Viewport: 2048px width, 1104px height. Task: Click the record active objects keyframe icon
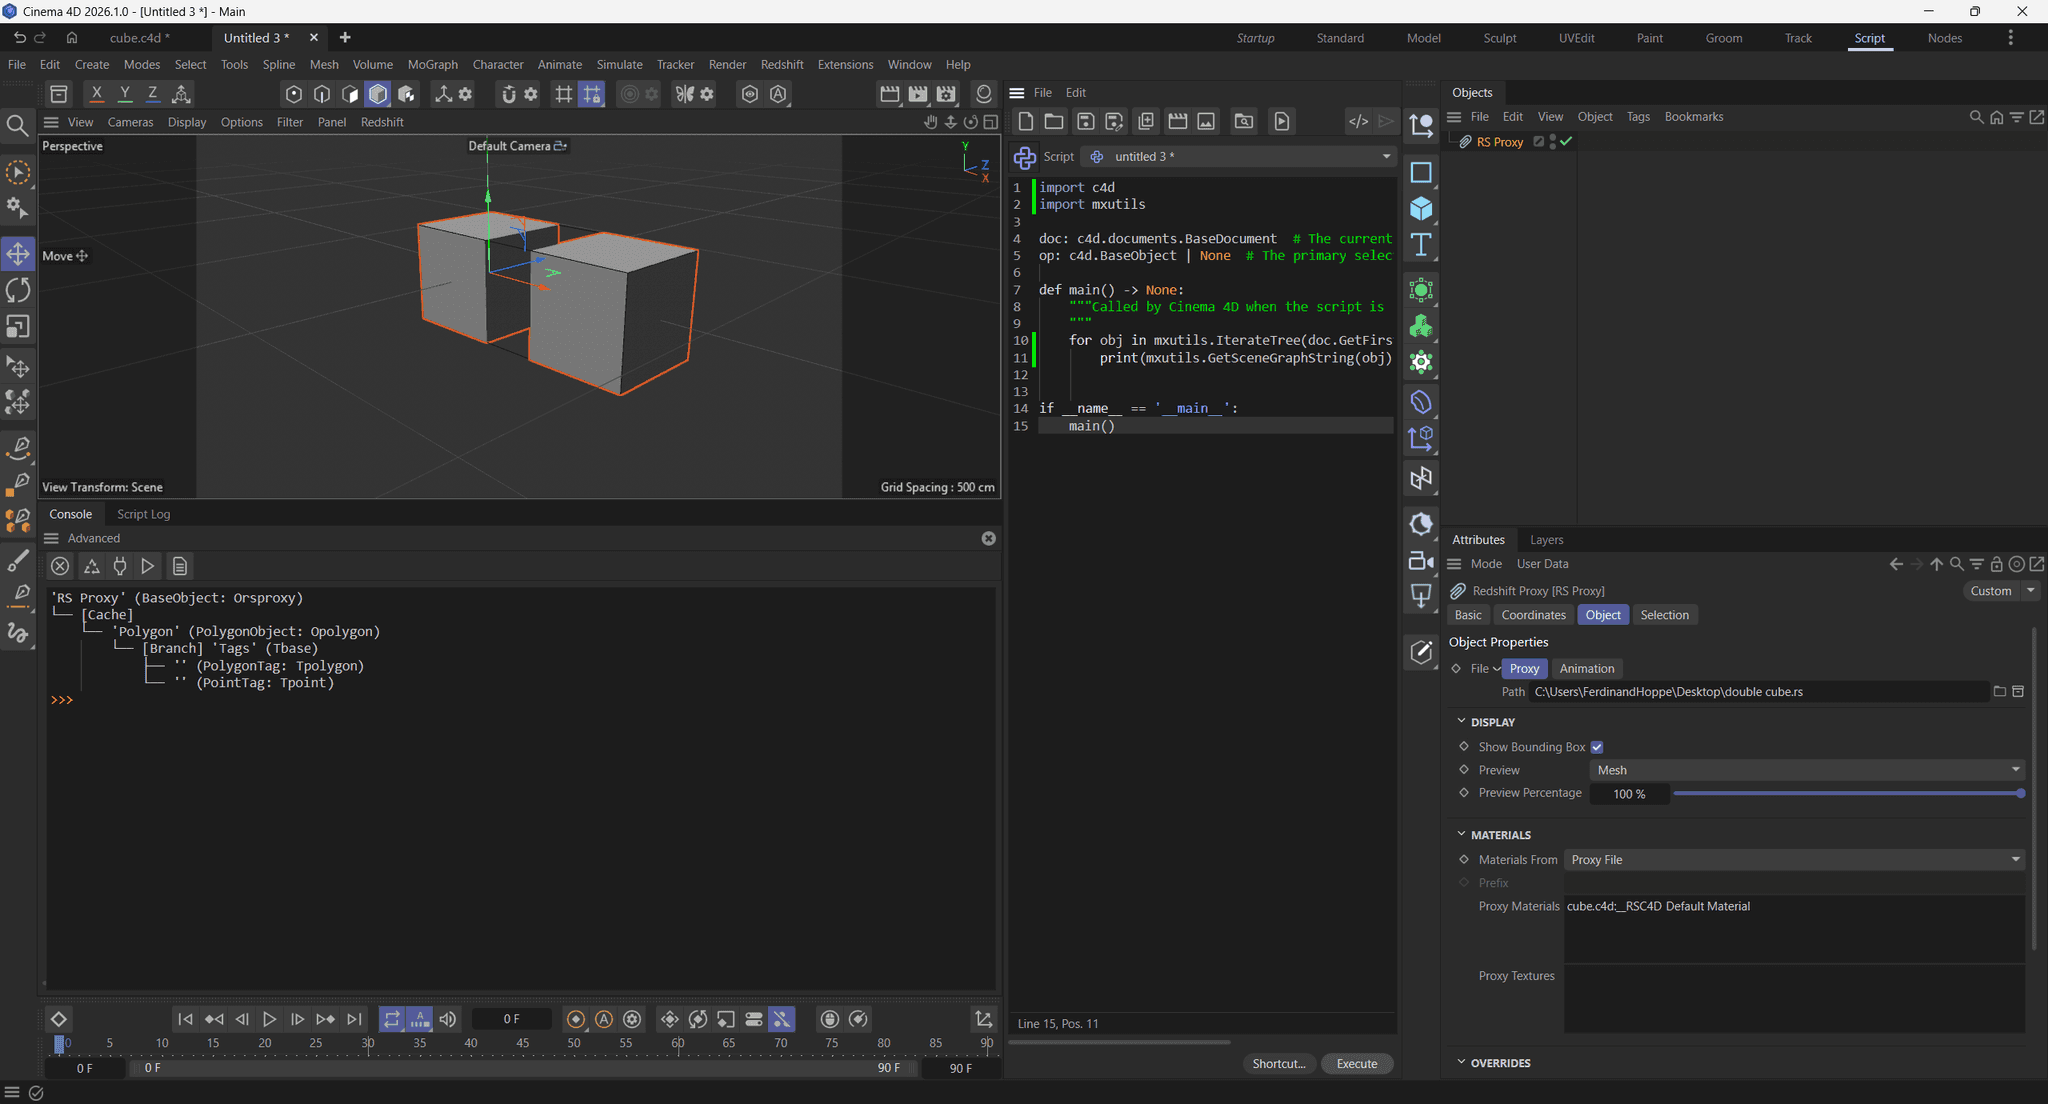tap(576, 1019)
